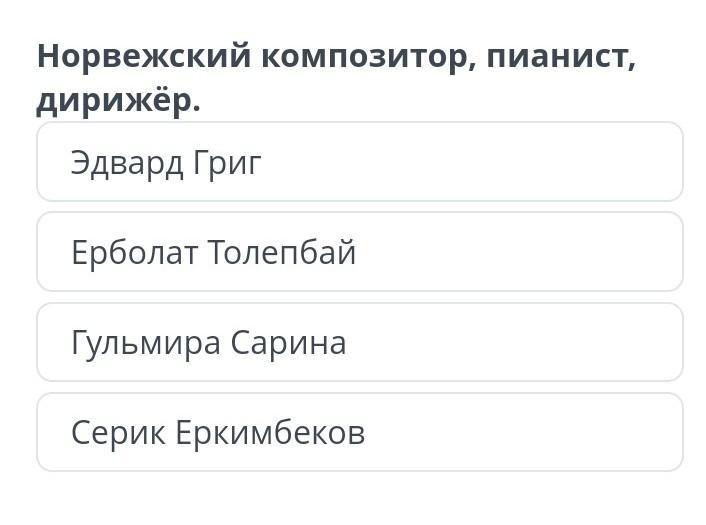
Task: Select the answer Эдвард Григ
Action: coord(359,162)
